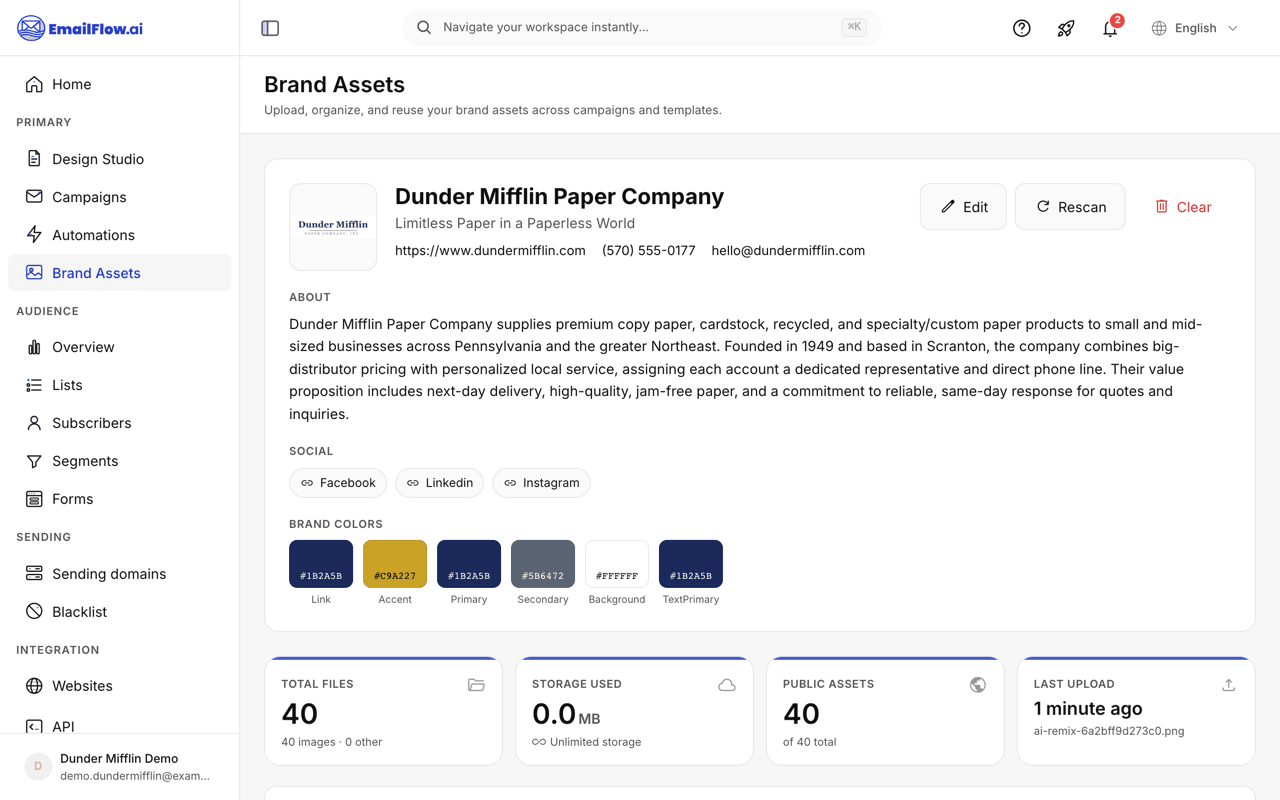Screen dimensions: 1280x800
Task: Open the Facebook social link
Action: pos(338,483)
